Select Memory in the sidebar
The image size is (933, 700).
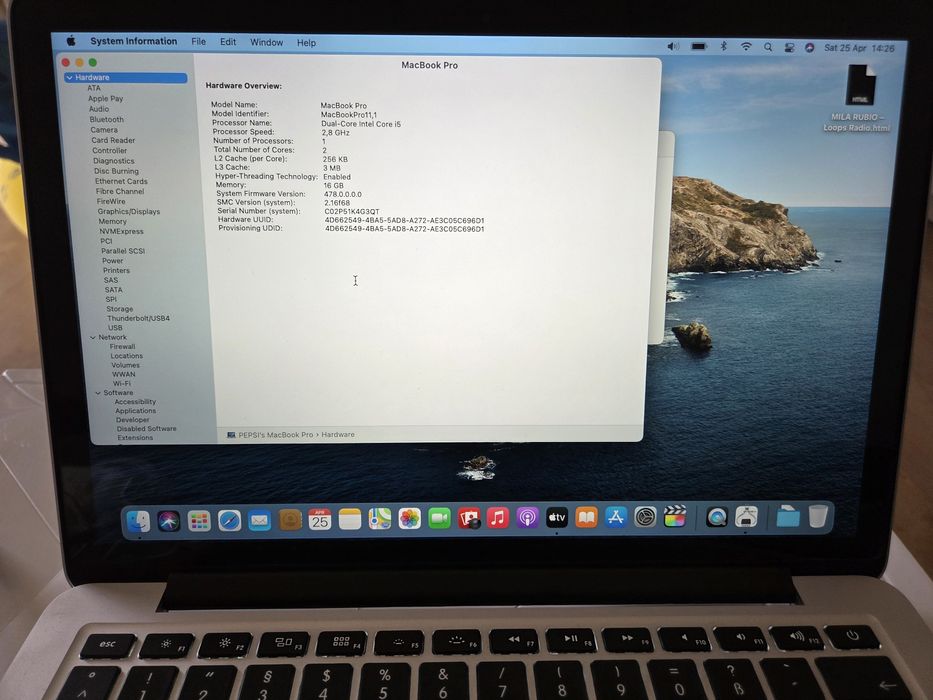[x=112, y=221]
